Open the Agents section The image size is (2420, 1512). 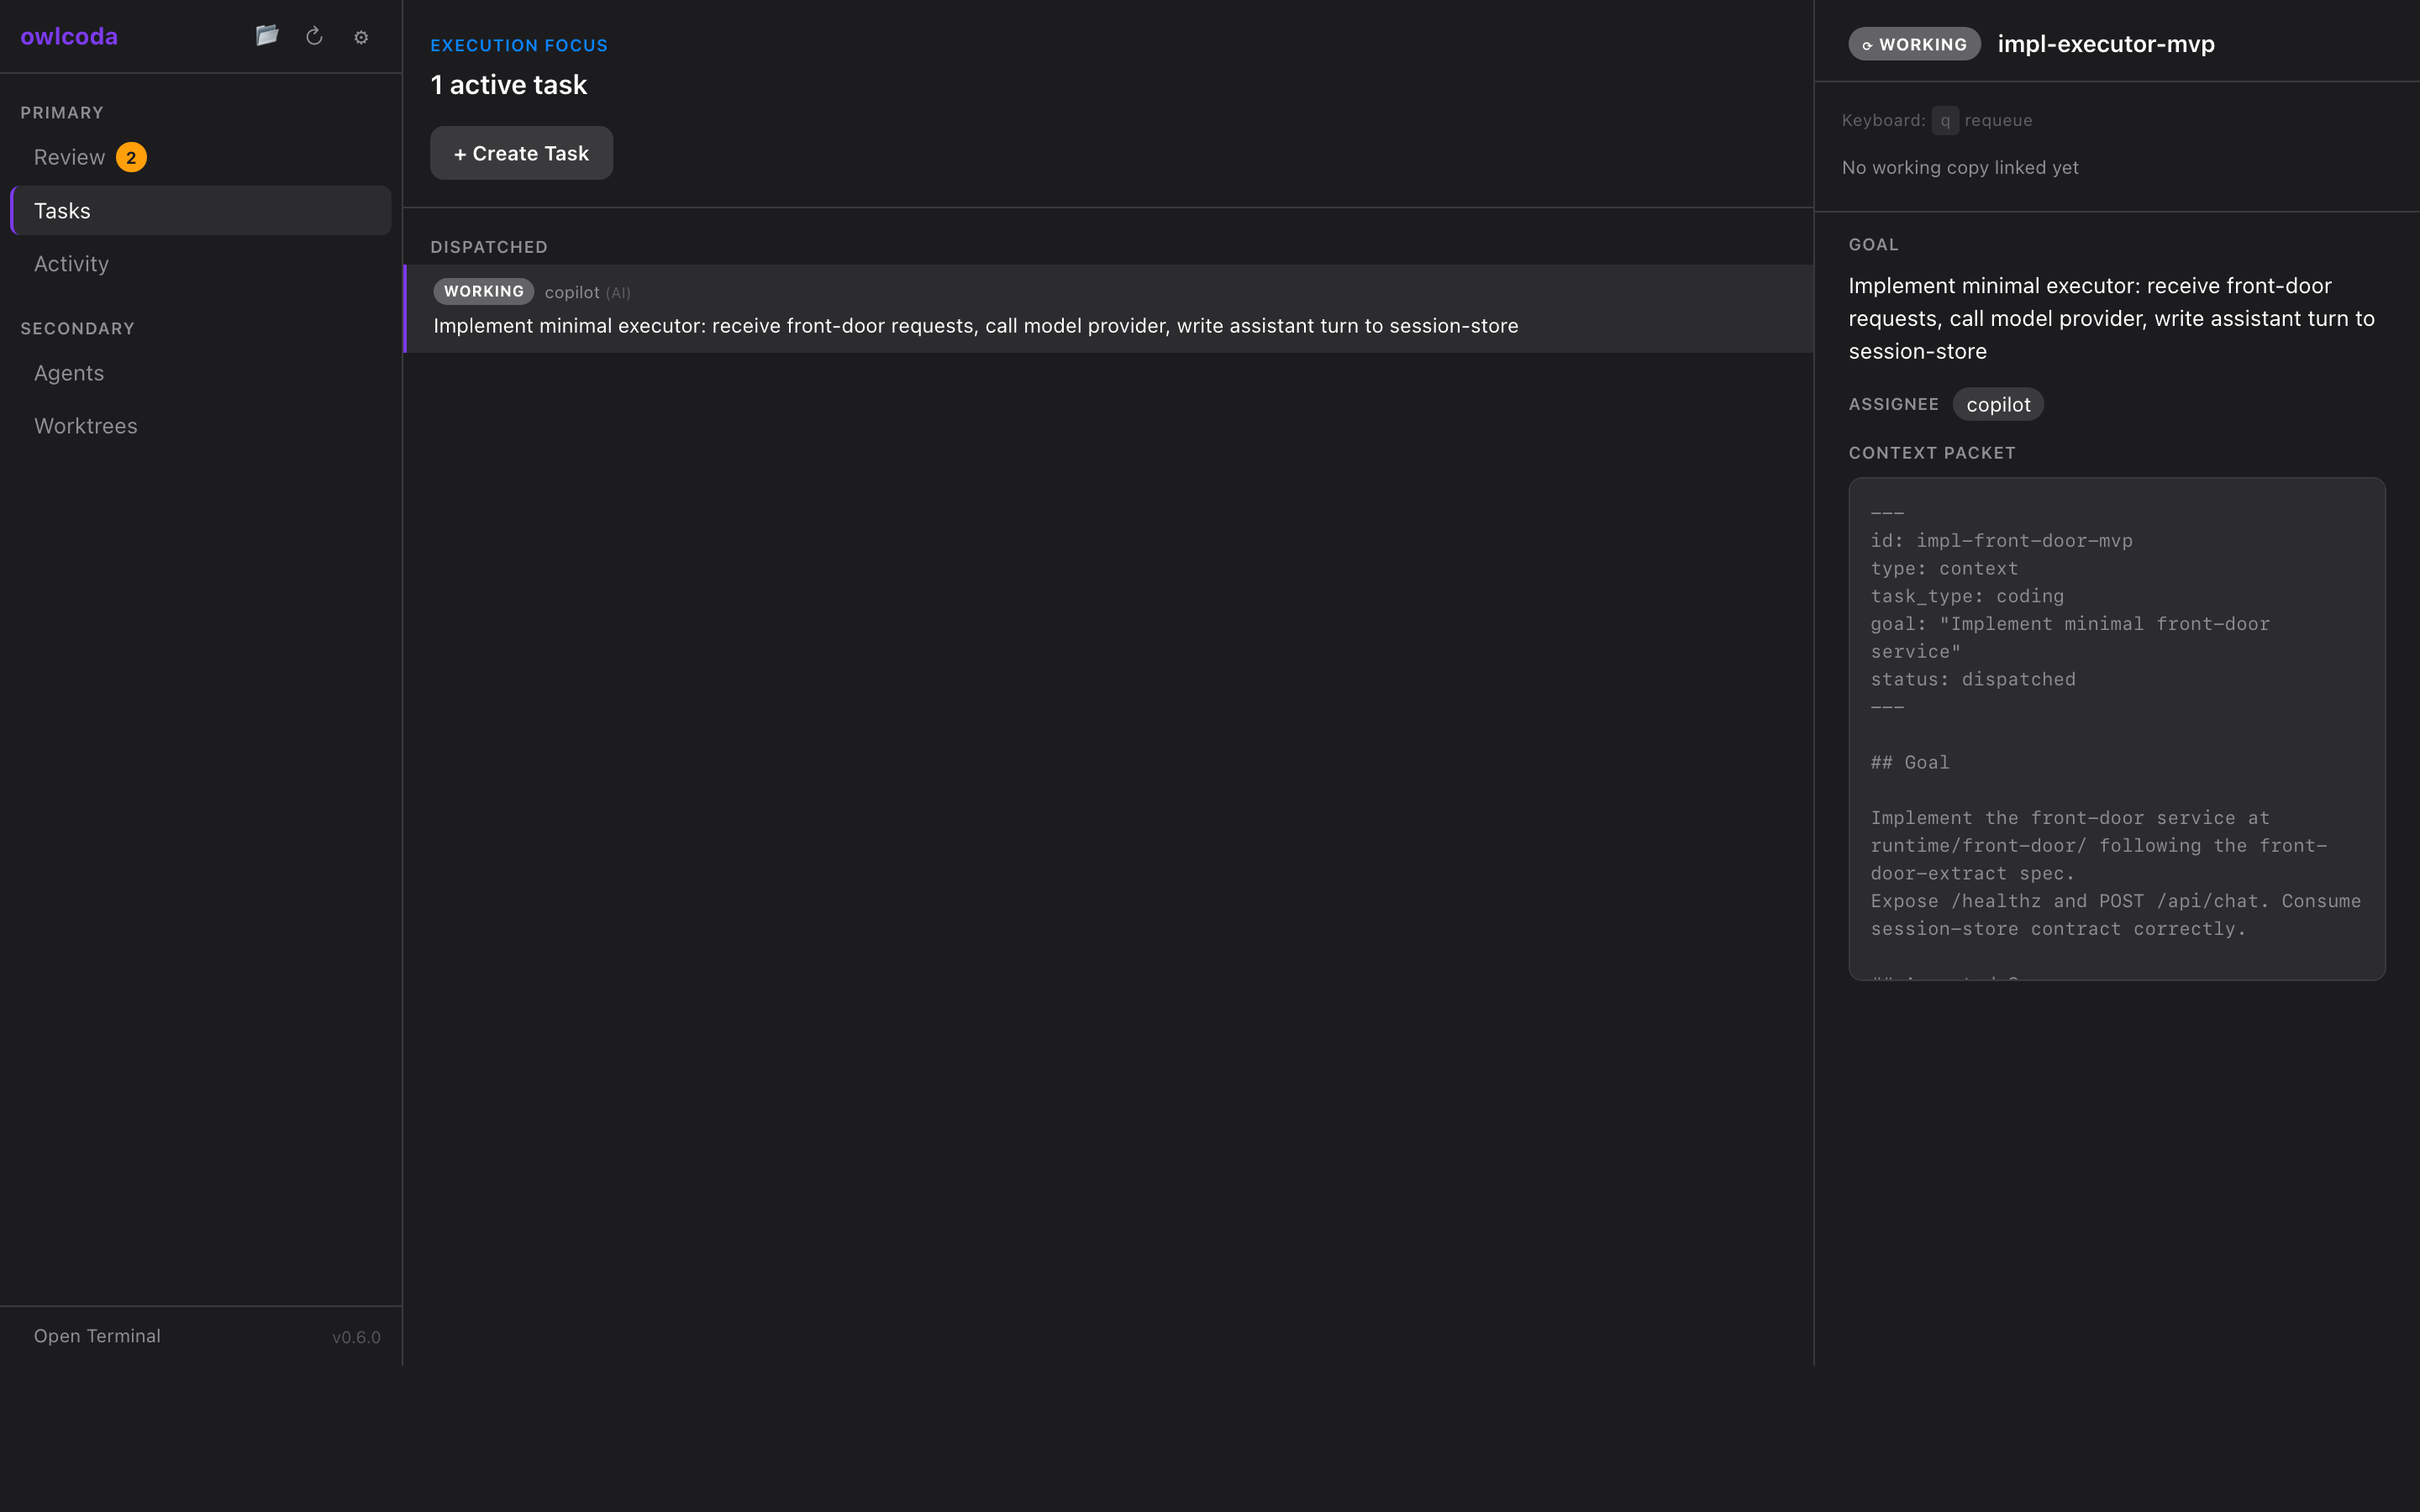[68, 372]
